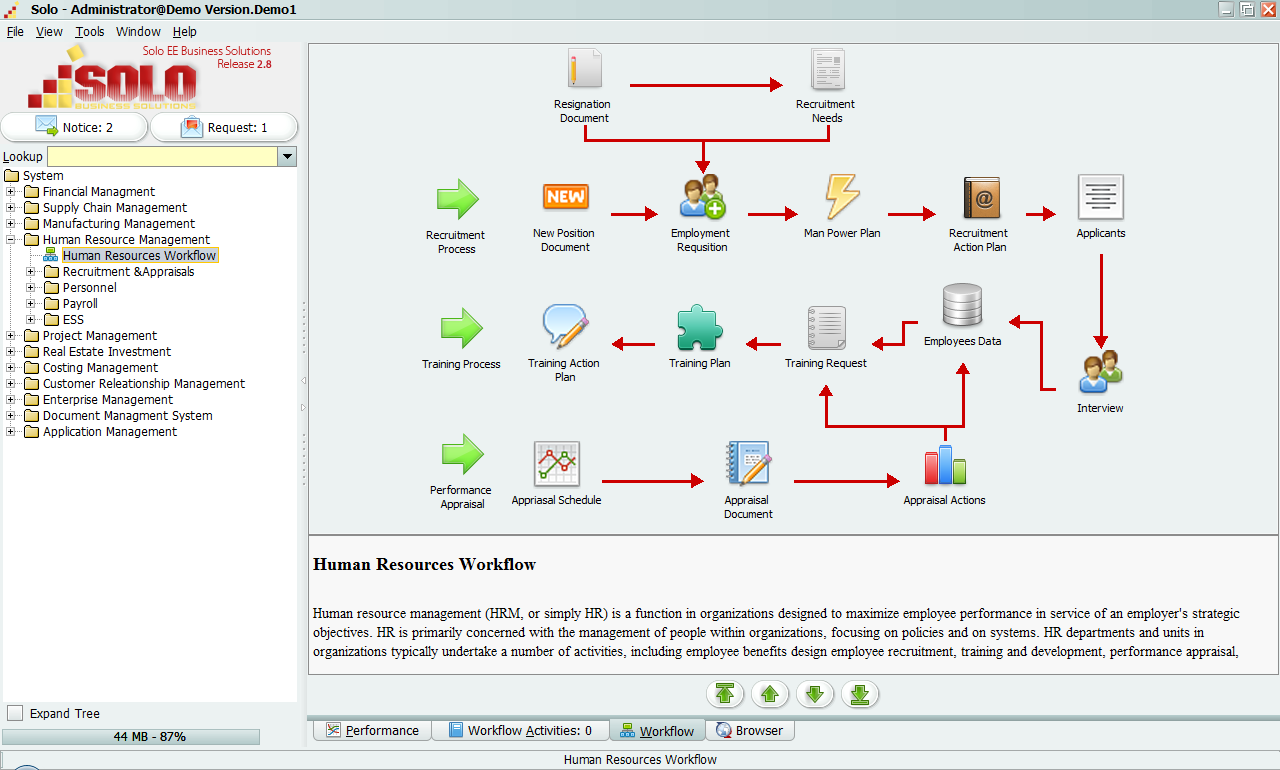Select the Employees Data database icon

[x=962, y=306]
